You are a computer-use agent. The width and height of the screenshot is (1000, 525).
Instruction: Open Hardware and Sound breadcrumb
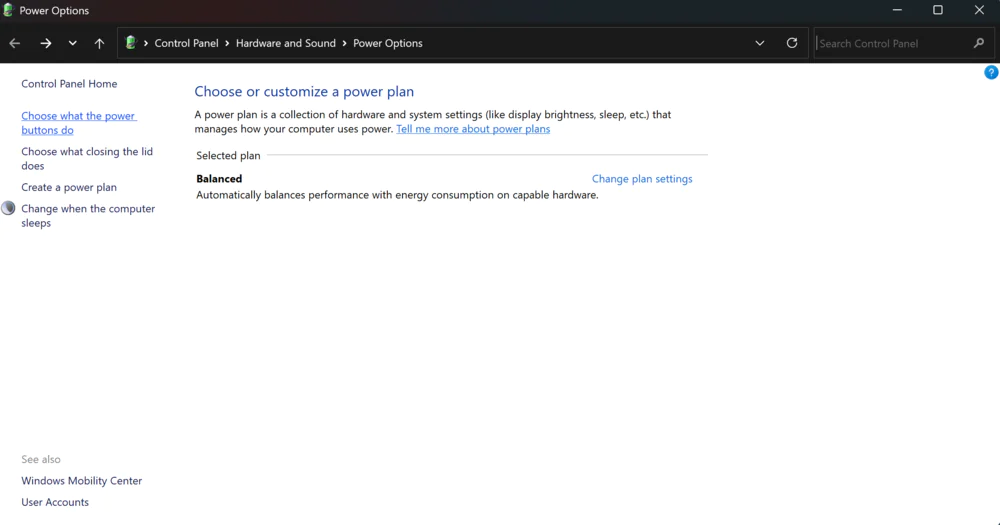pyautogui.click(x=286, y=43)
